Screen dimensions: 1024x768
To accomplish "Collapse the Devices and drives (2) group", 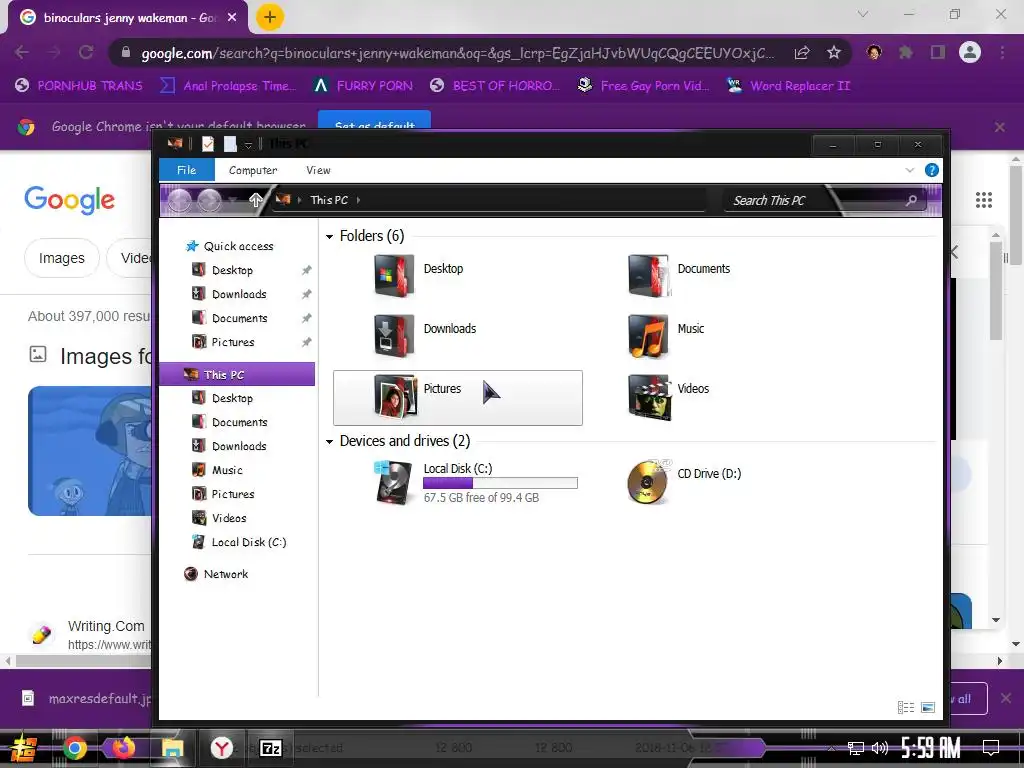I will pos(329,442).
